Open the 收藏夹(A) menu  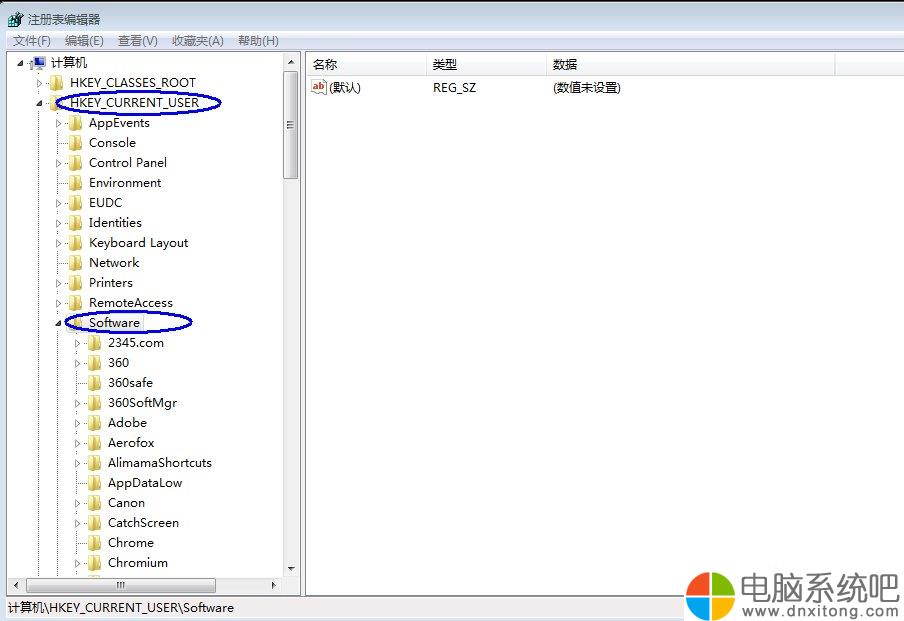(197, 41)
